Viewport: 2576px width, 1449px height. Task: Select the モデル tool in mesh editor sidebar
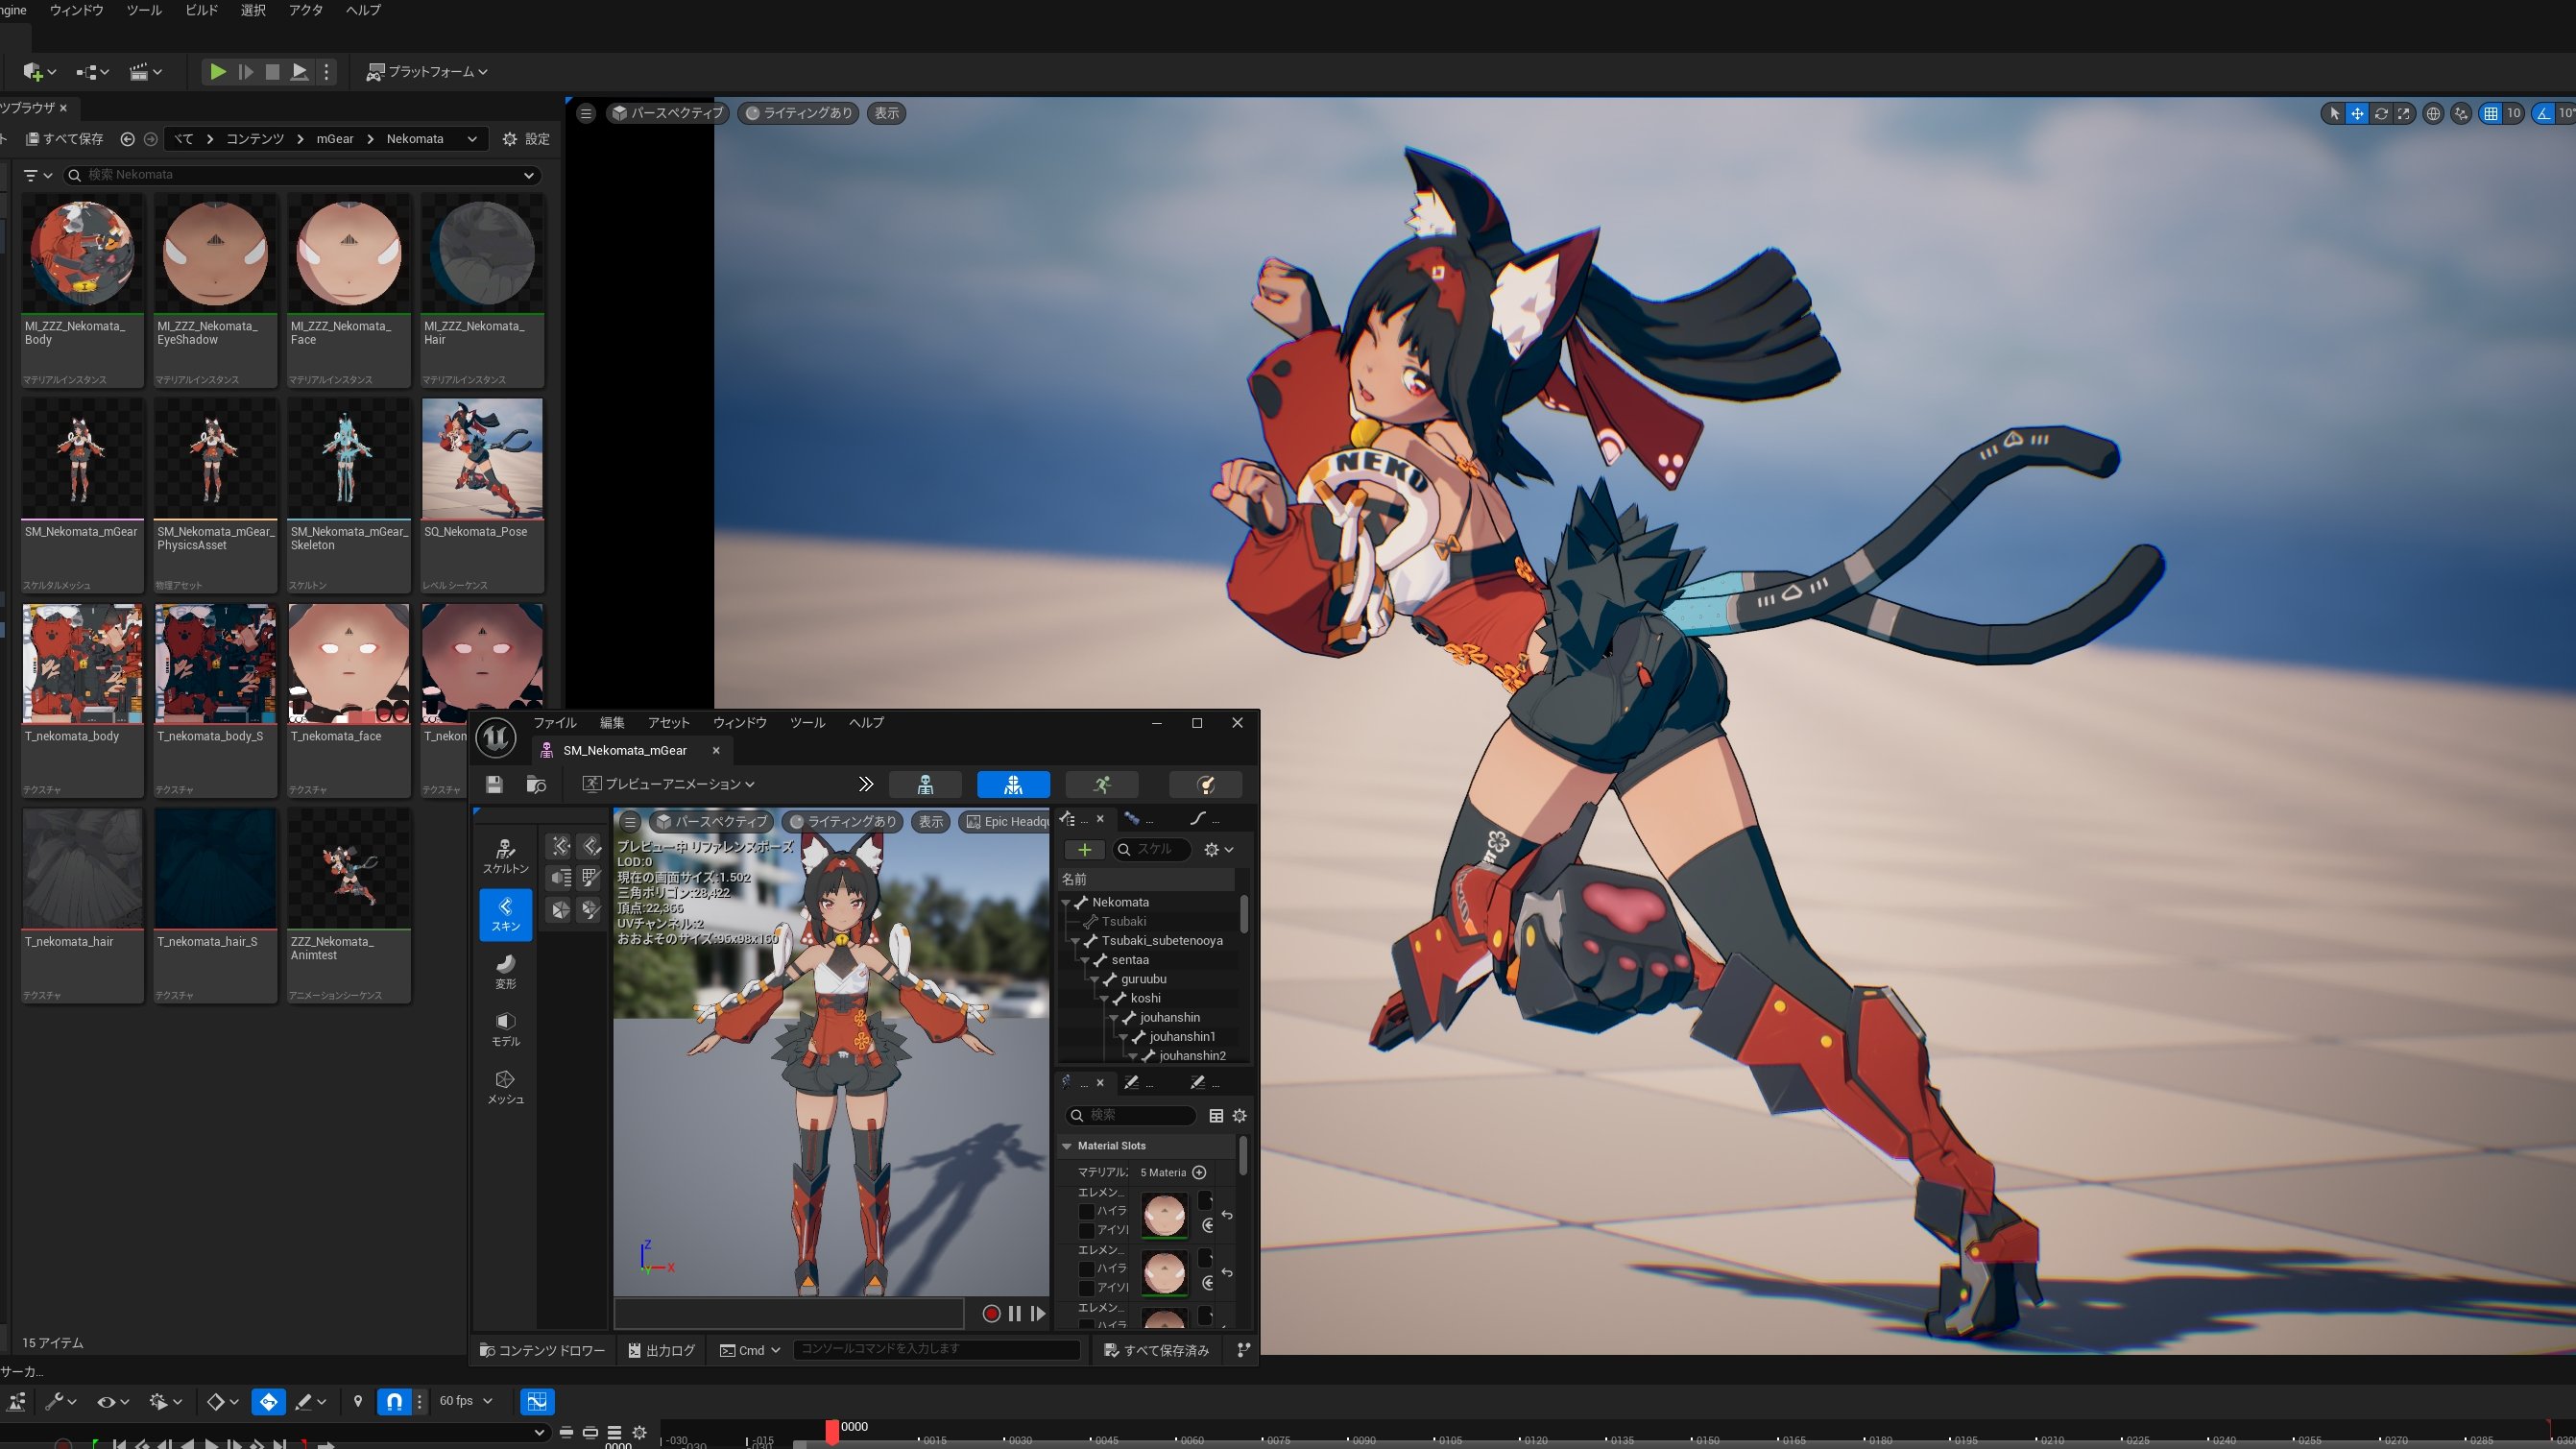(506, 1029)
